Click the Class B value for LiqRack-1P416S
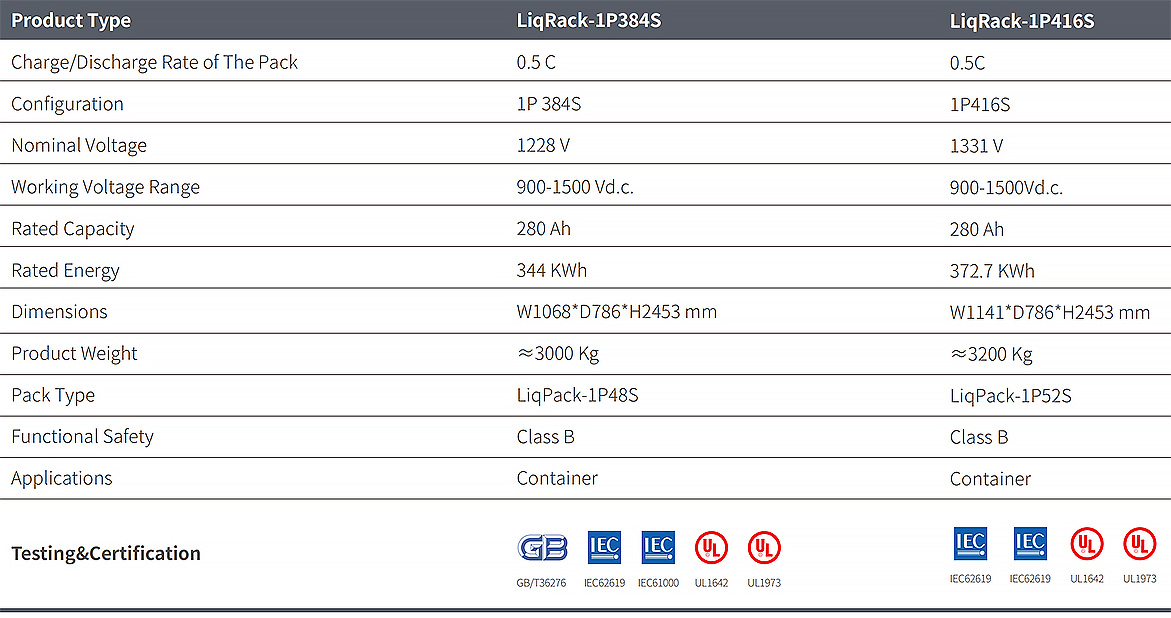1171x618 pixels. [978, 437]
